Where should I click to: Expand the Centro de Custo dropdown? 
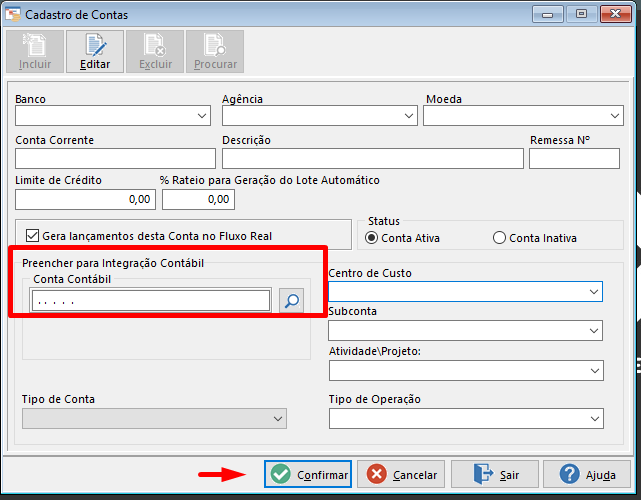click(x=466, y=292)
